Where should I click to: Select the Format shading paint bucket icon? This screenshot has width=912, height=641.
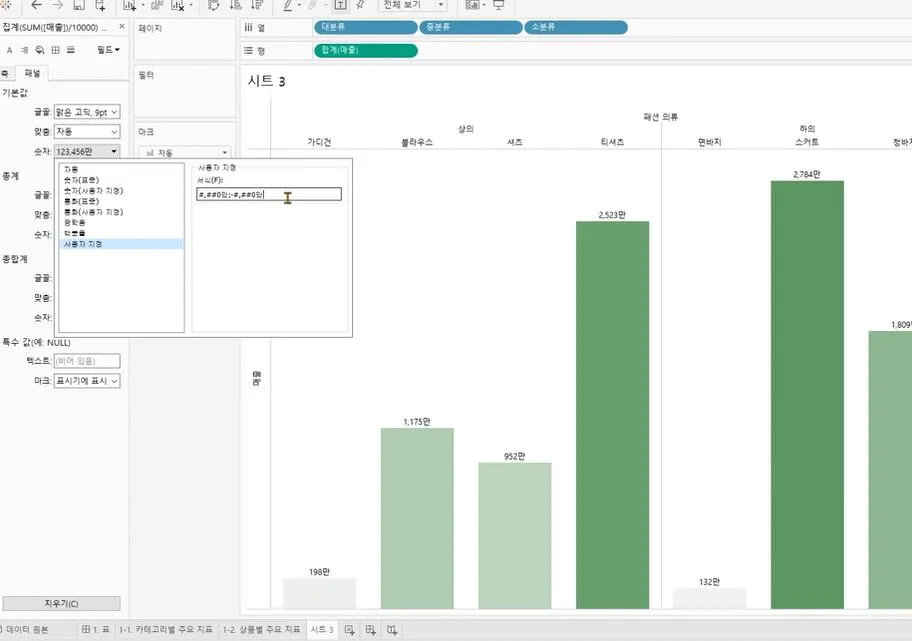[40, 50]
